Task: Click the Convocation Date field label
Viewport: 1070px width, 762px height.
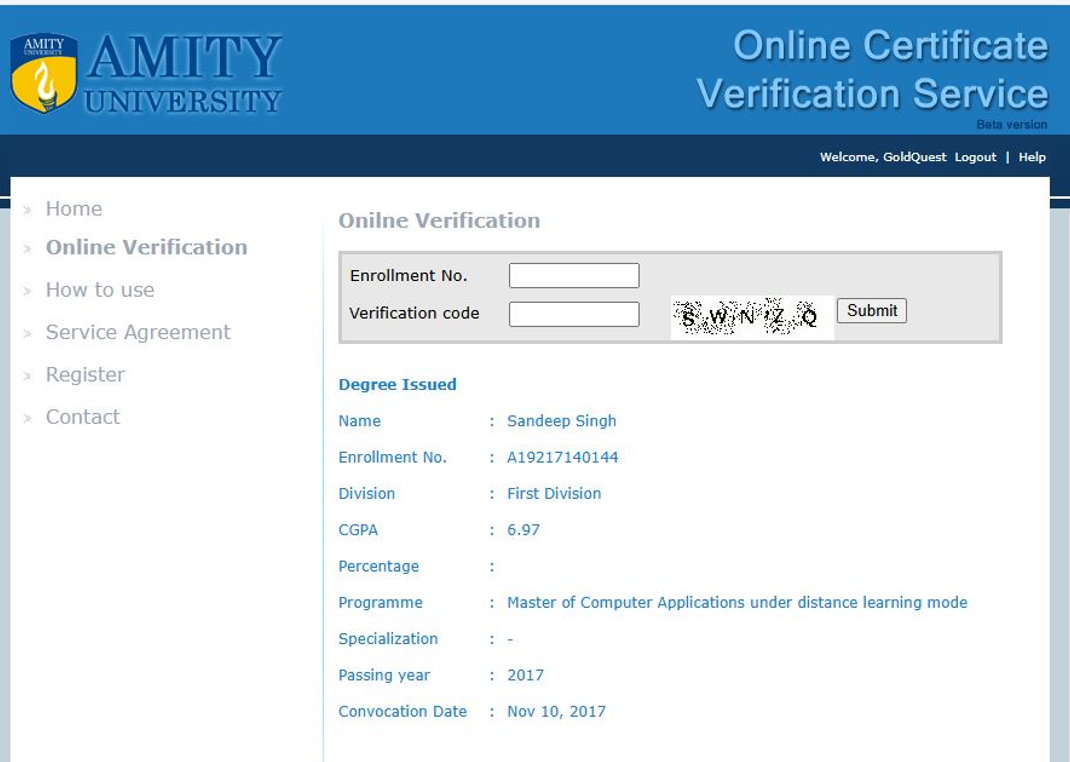Action: (x=403, y=712)
